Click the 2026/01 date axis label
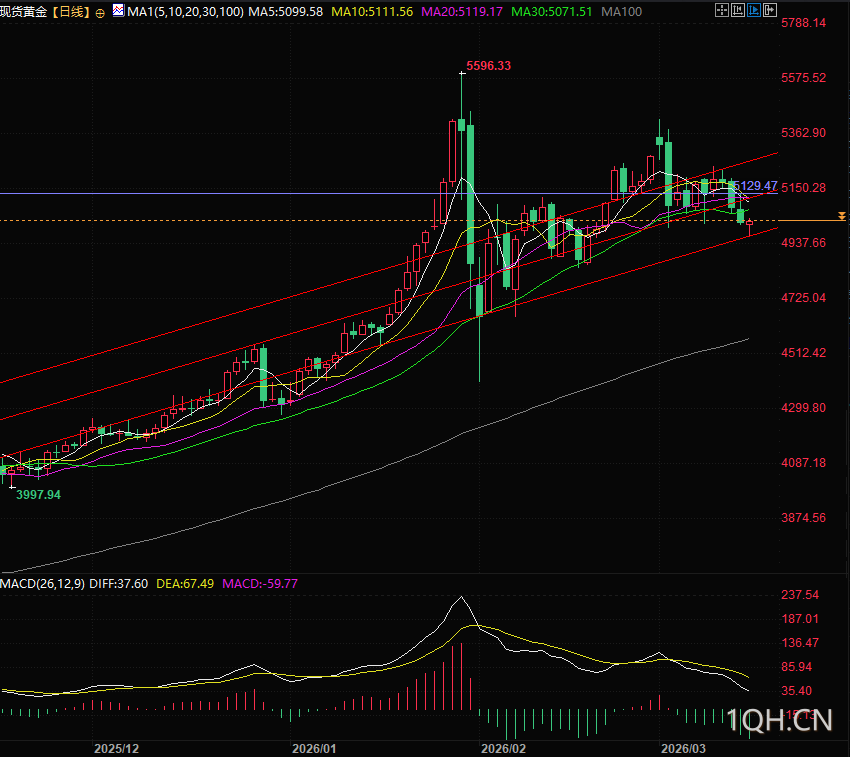This screenshot has height=757, width=850. coord(314,749)
